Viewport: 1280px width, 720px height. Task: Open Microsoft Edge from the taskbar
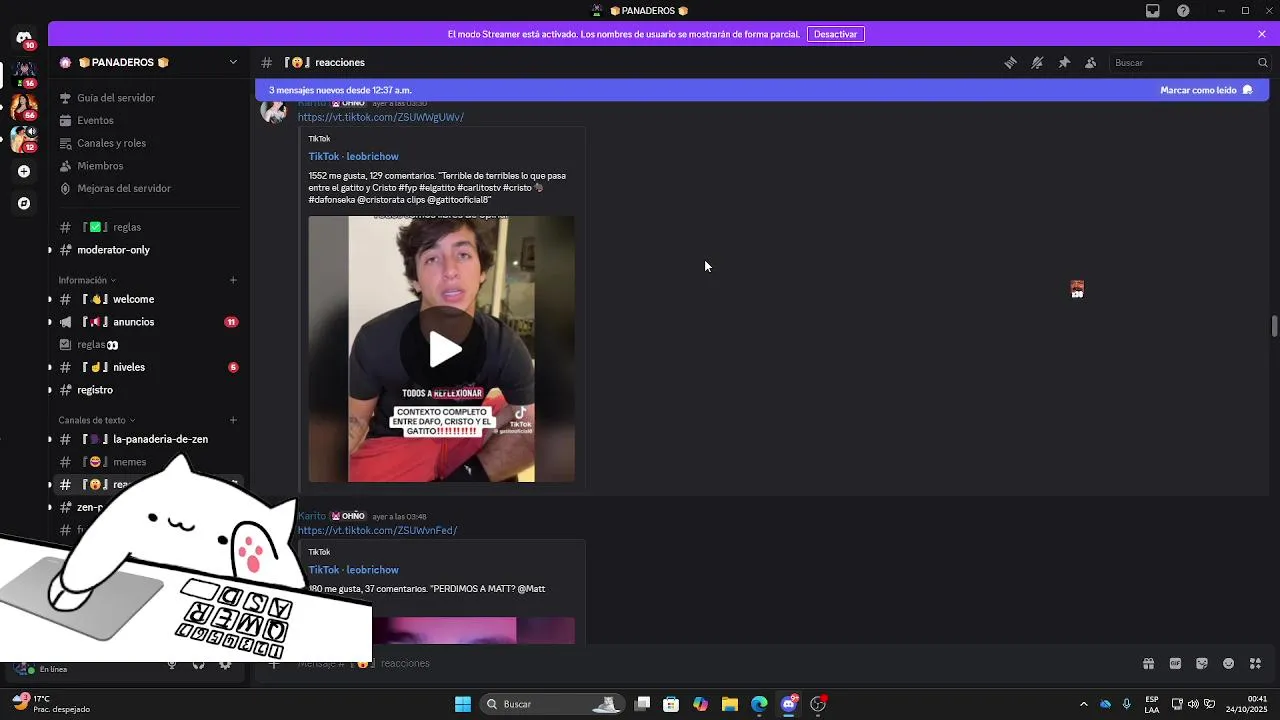click(759, 704)
